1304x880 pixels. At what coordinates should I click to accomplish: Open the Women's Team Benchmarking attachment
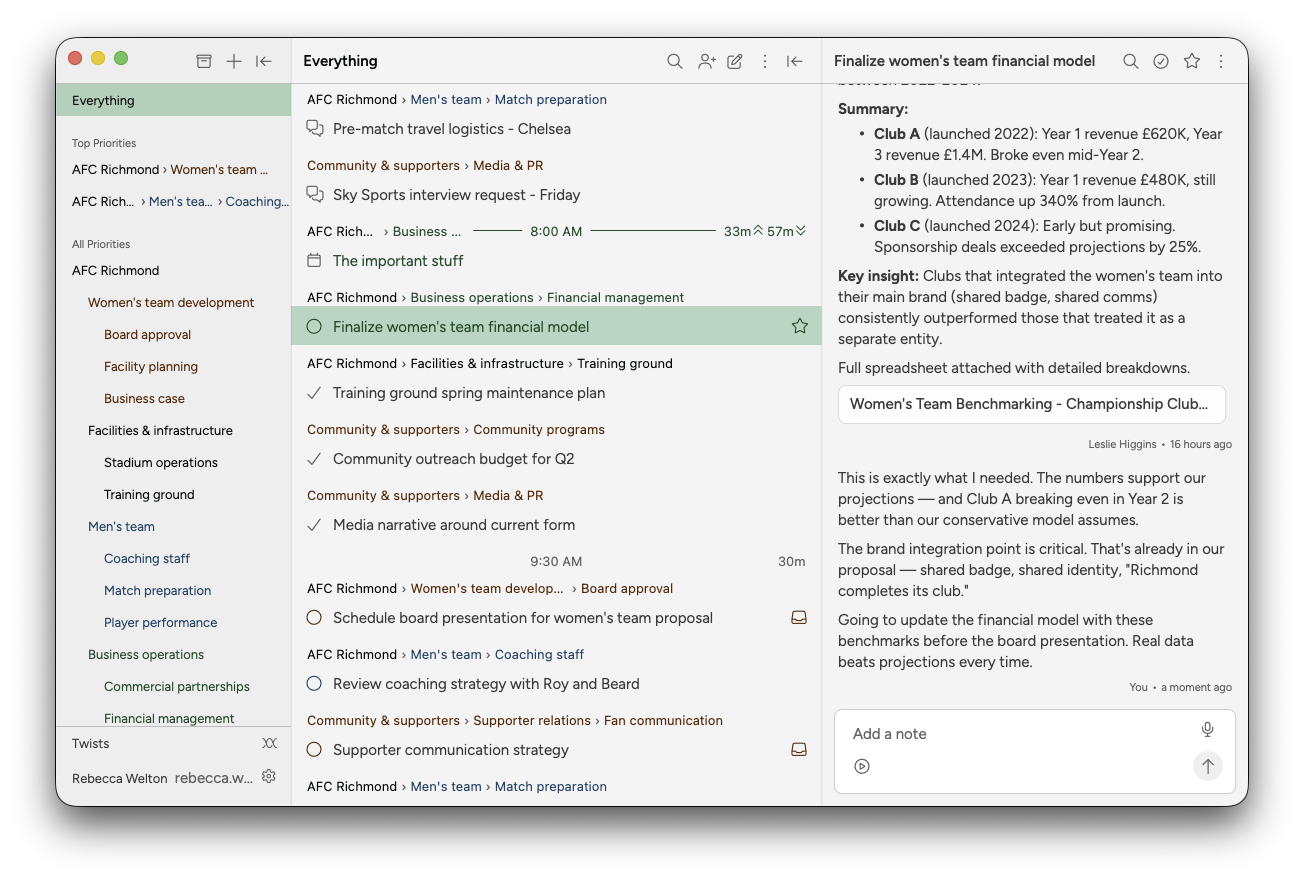tap(1031, 404)
